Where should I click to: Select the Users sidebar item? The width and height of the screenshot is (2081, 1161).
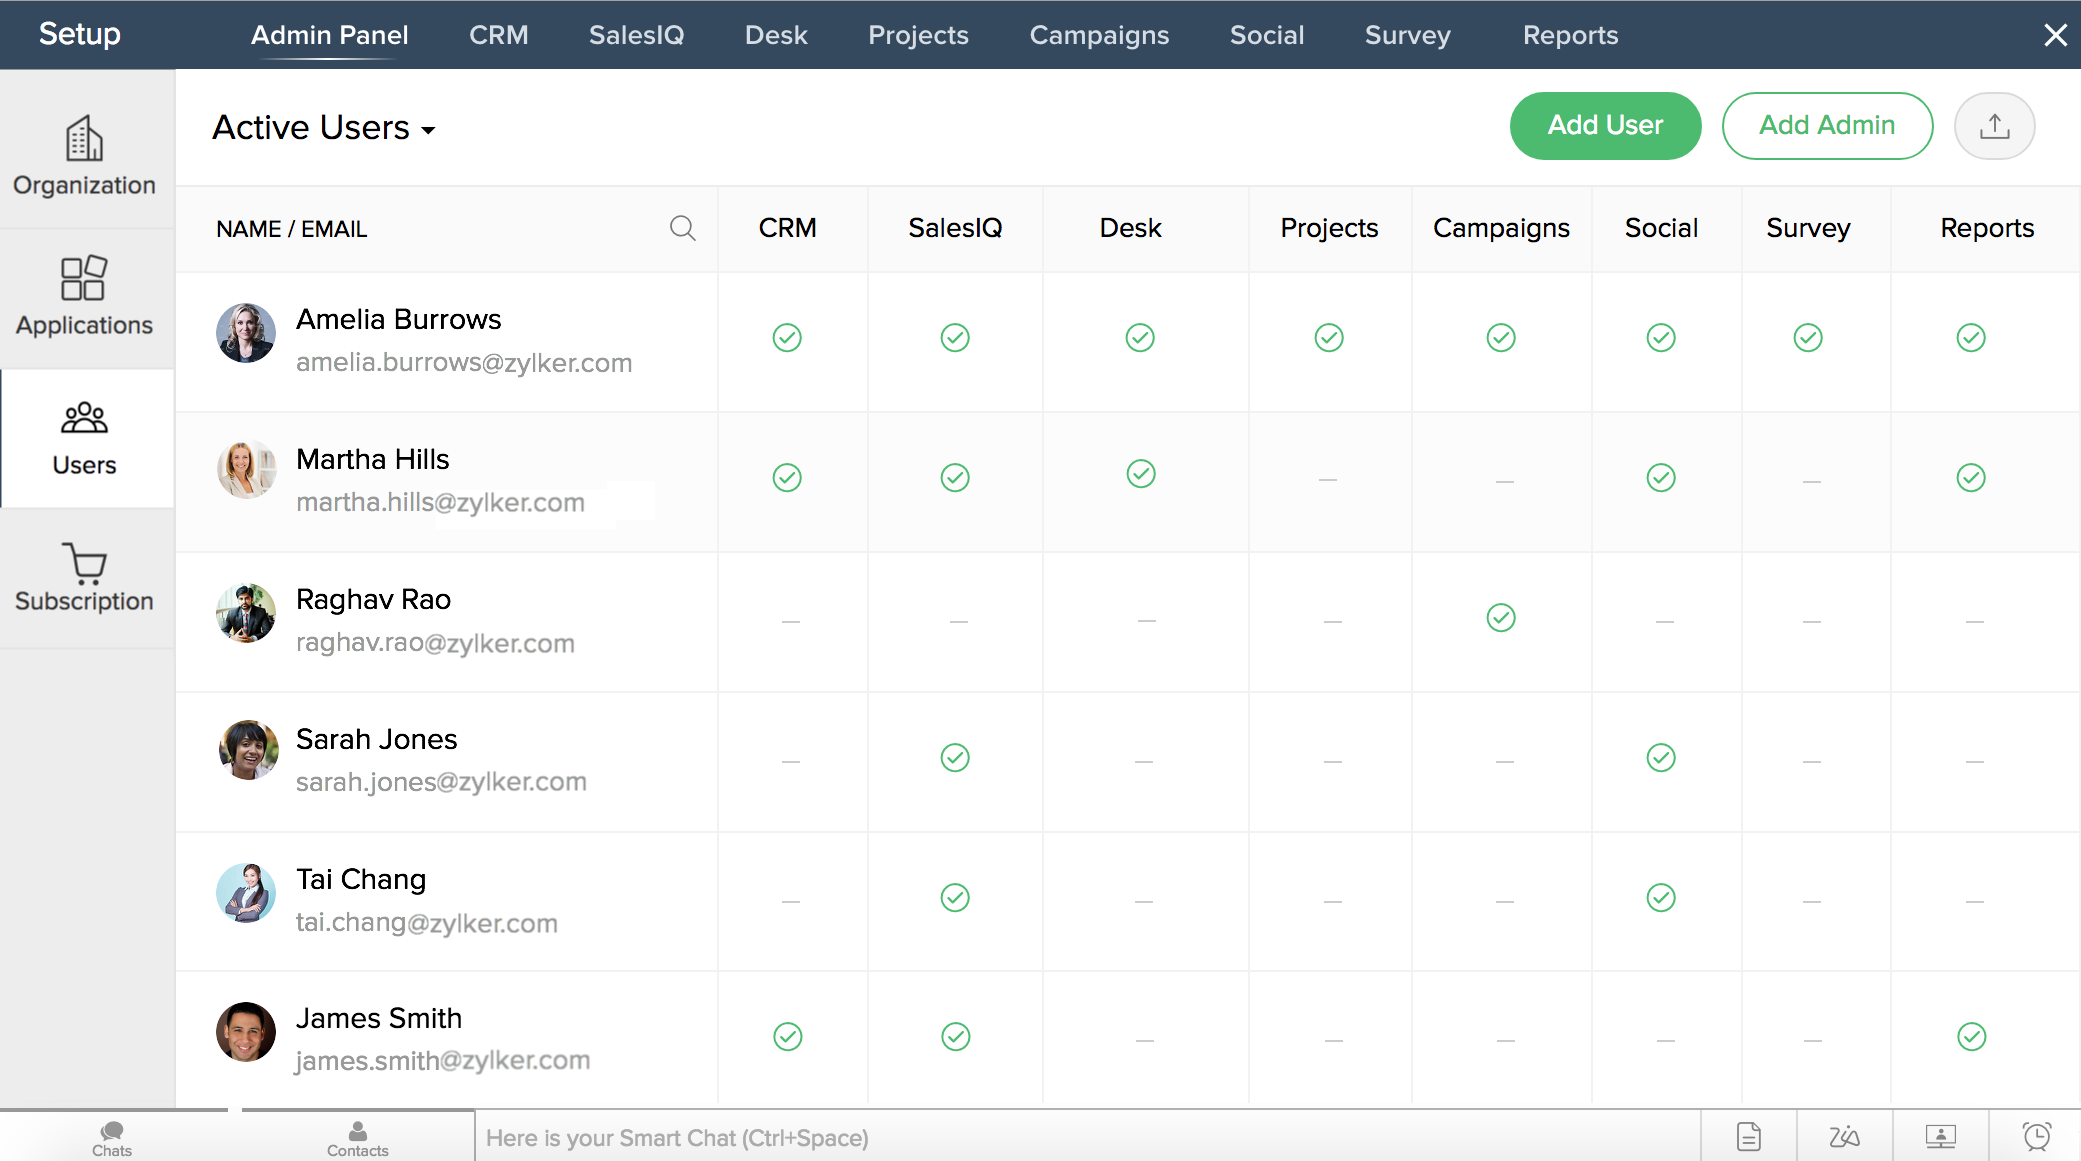click(85, 438)
